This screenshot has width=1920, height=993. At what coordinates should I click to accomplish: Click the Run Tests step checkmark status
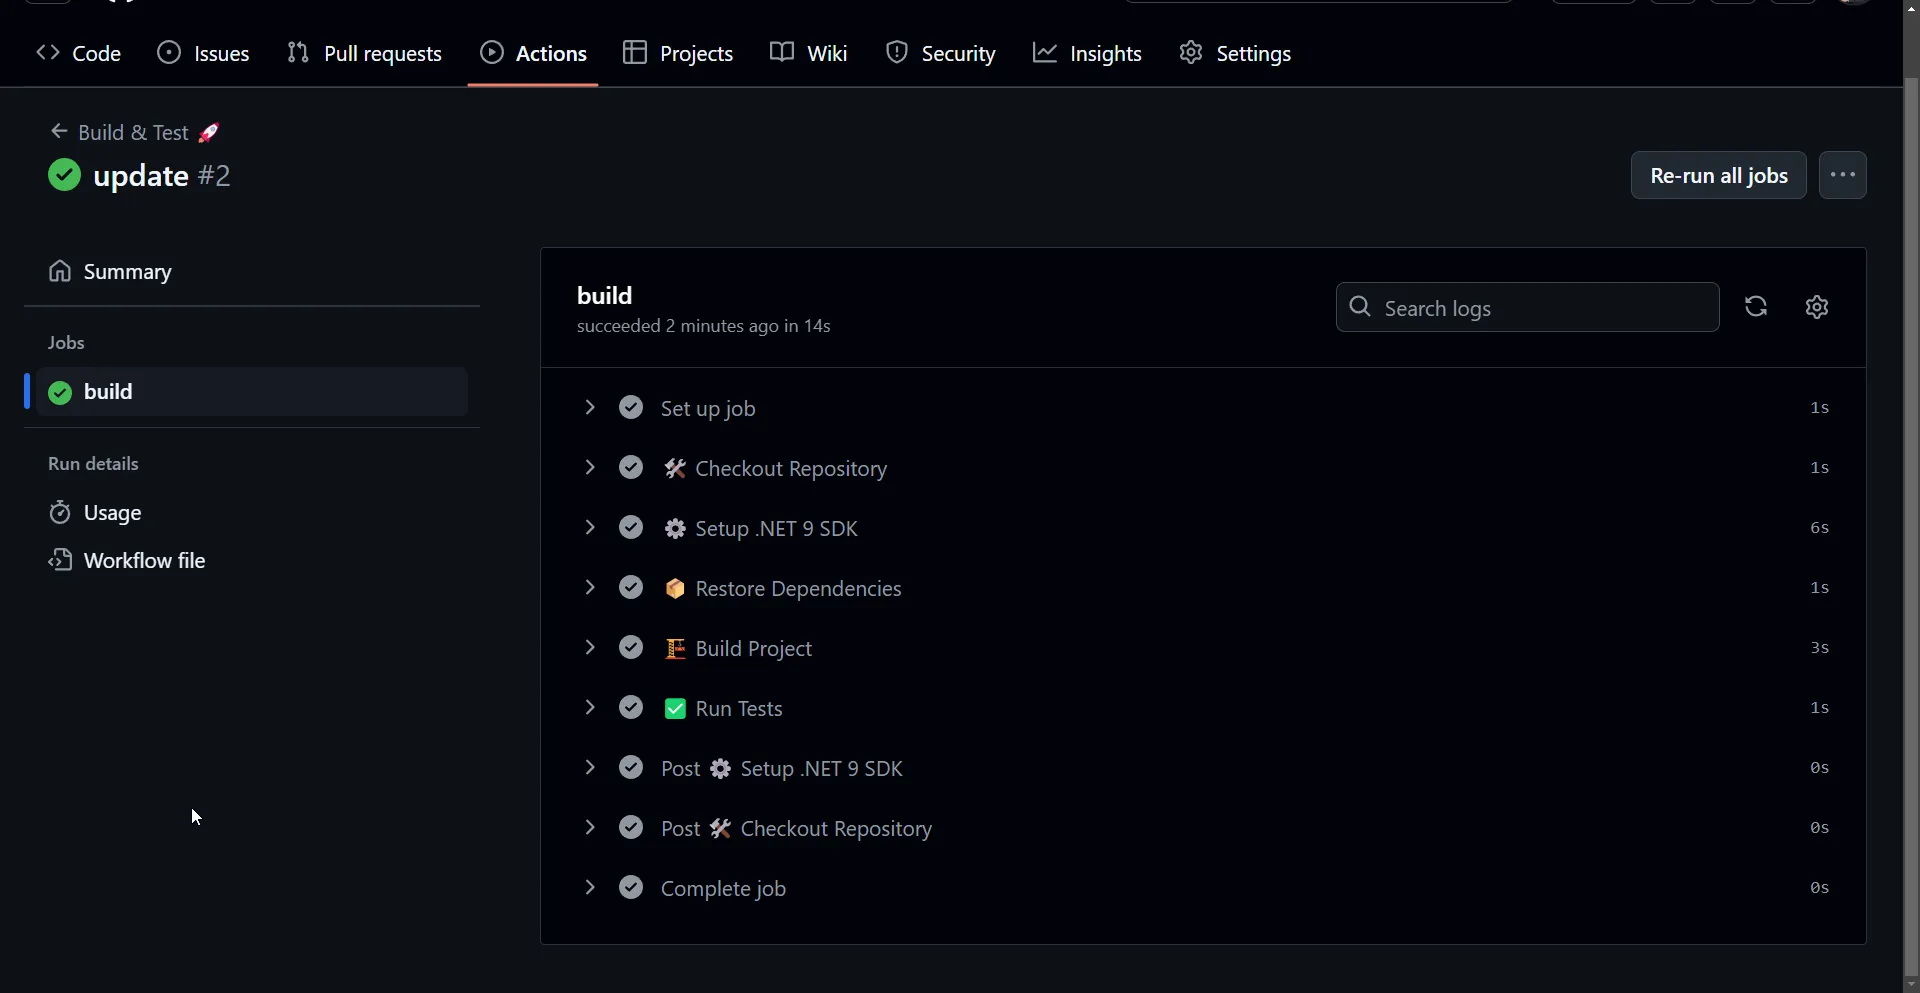pos(631,708)
